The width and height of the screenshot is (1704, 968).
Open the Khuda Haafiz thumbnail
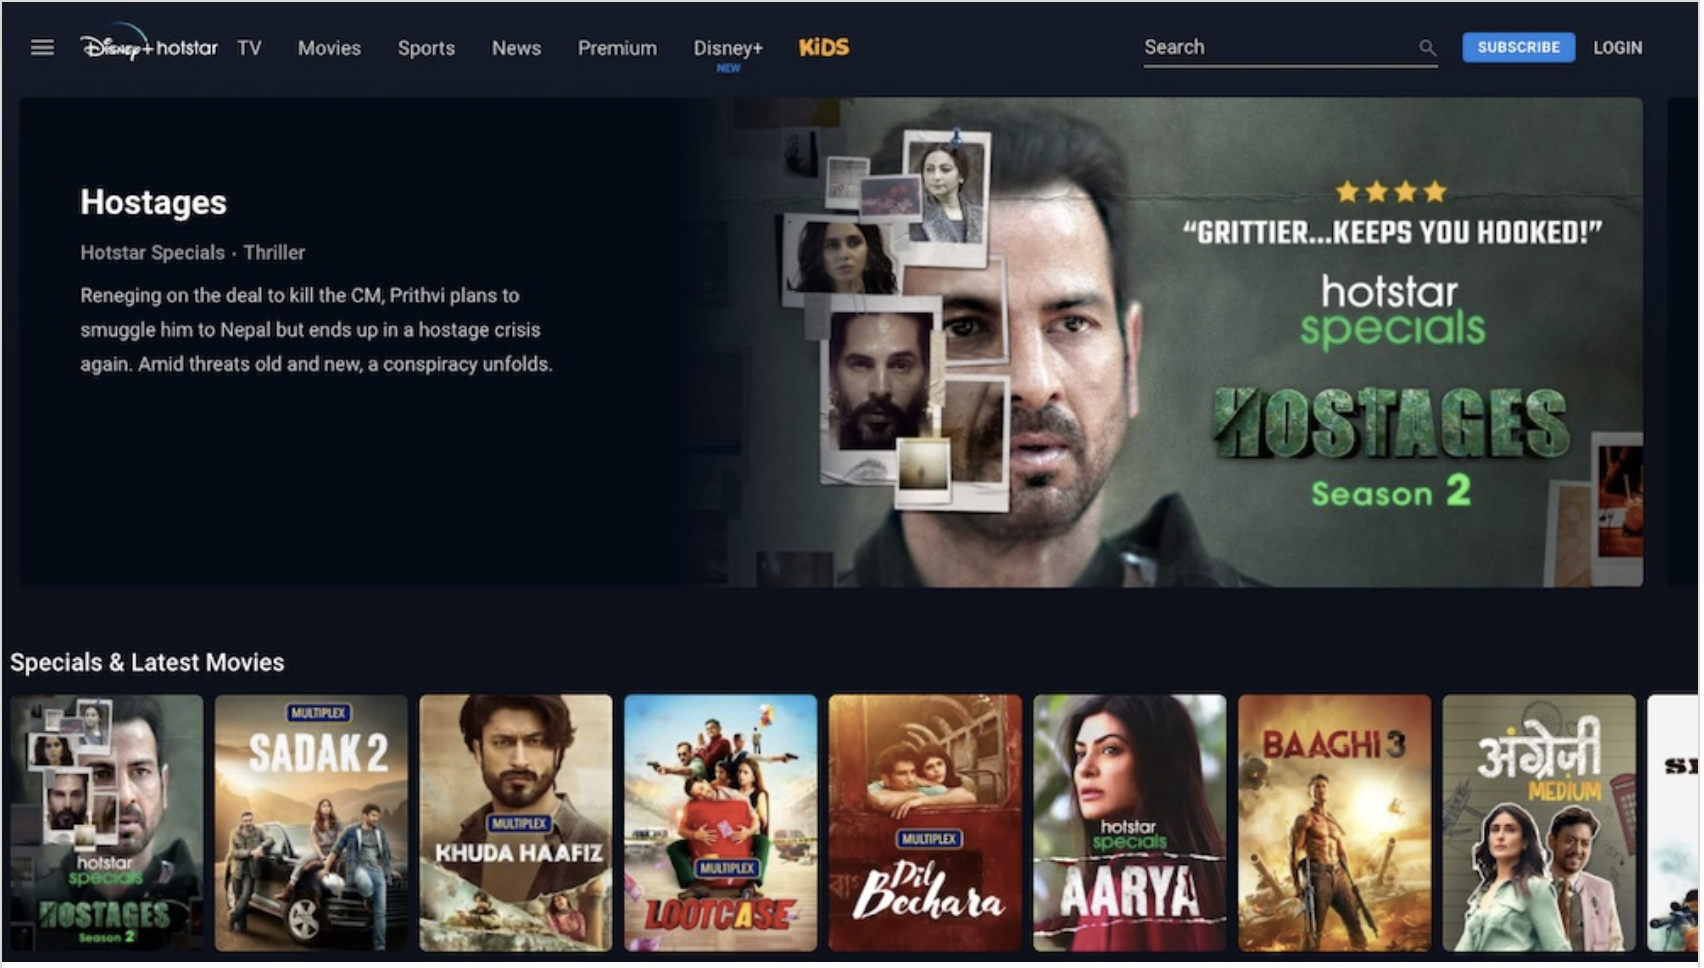(516, 823)
